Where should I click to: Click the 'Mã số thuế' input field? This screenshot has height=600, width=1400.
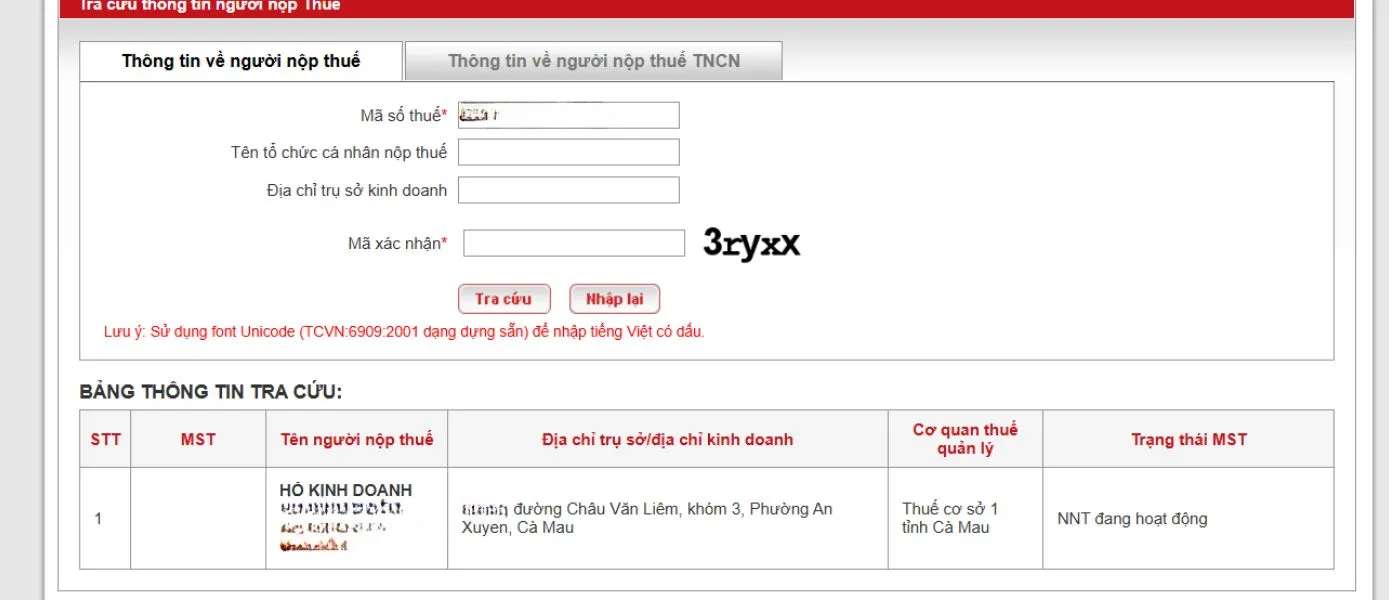tap(568, 116)
